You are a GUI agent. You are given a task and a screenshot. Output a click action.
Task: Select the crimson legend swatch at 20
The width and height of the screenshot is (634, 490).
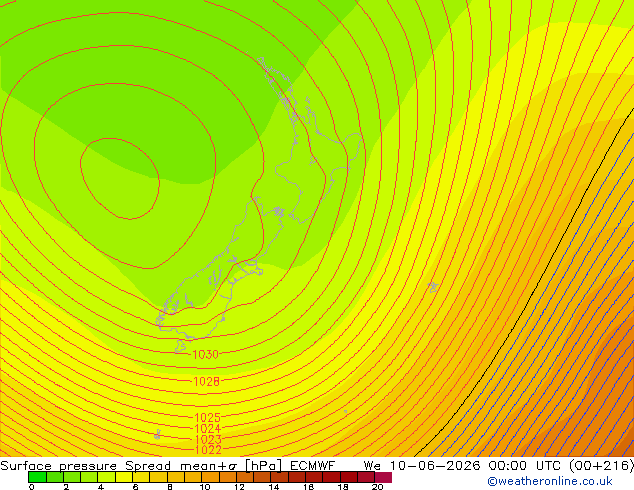383,477
